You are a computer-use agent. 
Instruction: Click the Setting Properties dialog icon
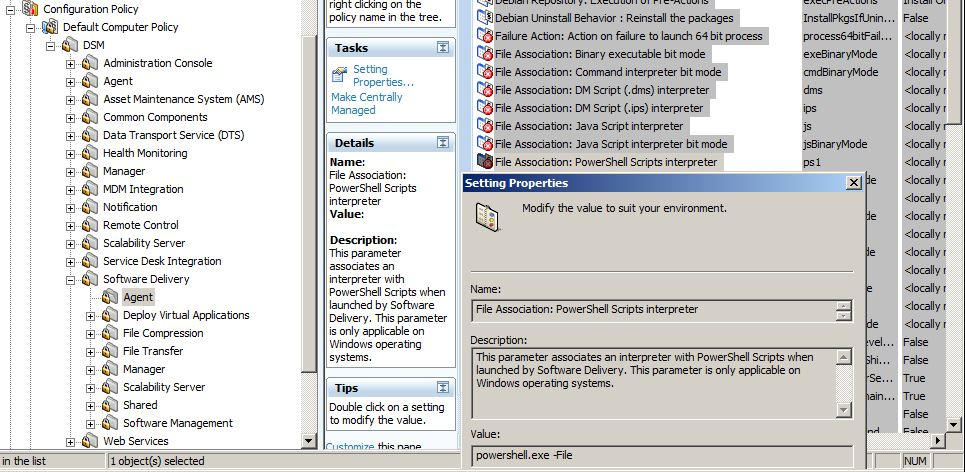pos(487,218)
